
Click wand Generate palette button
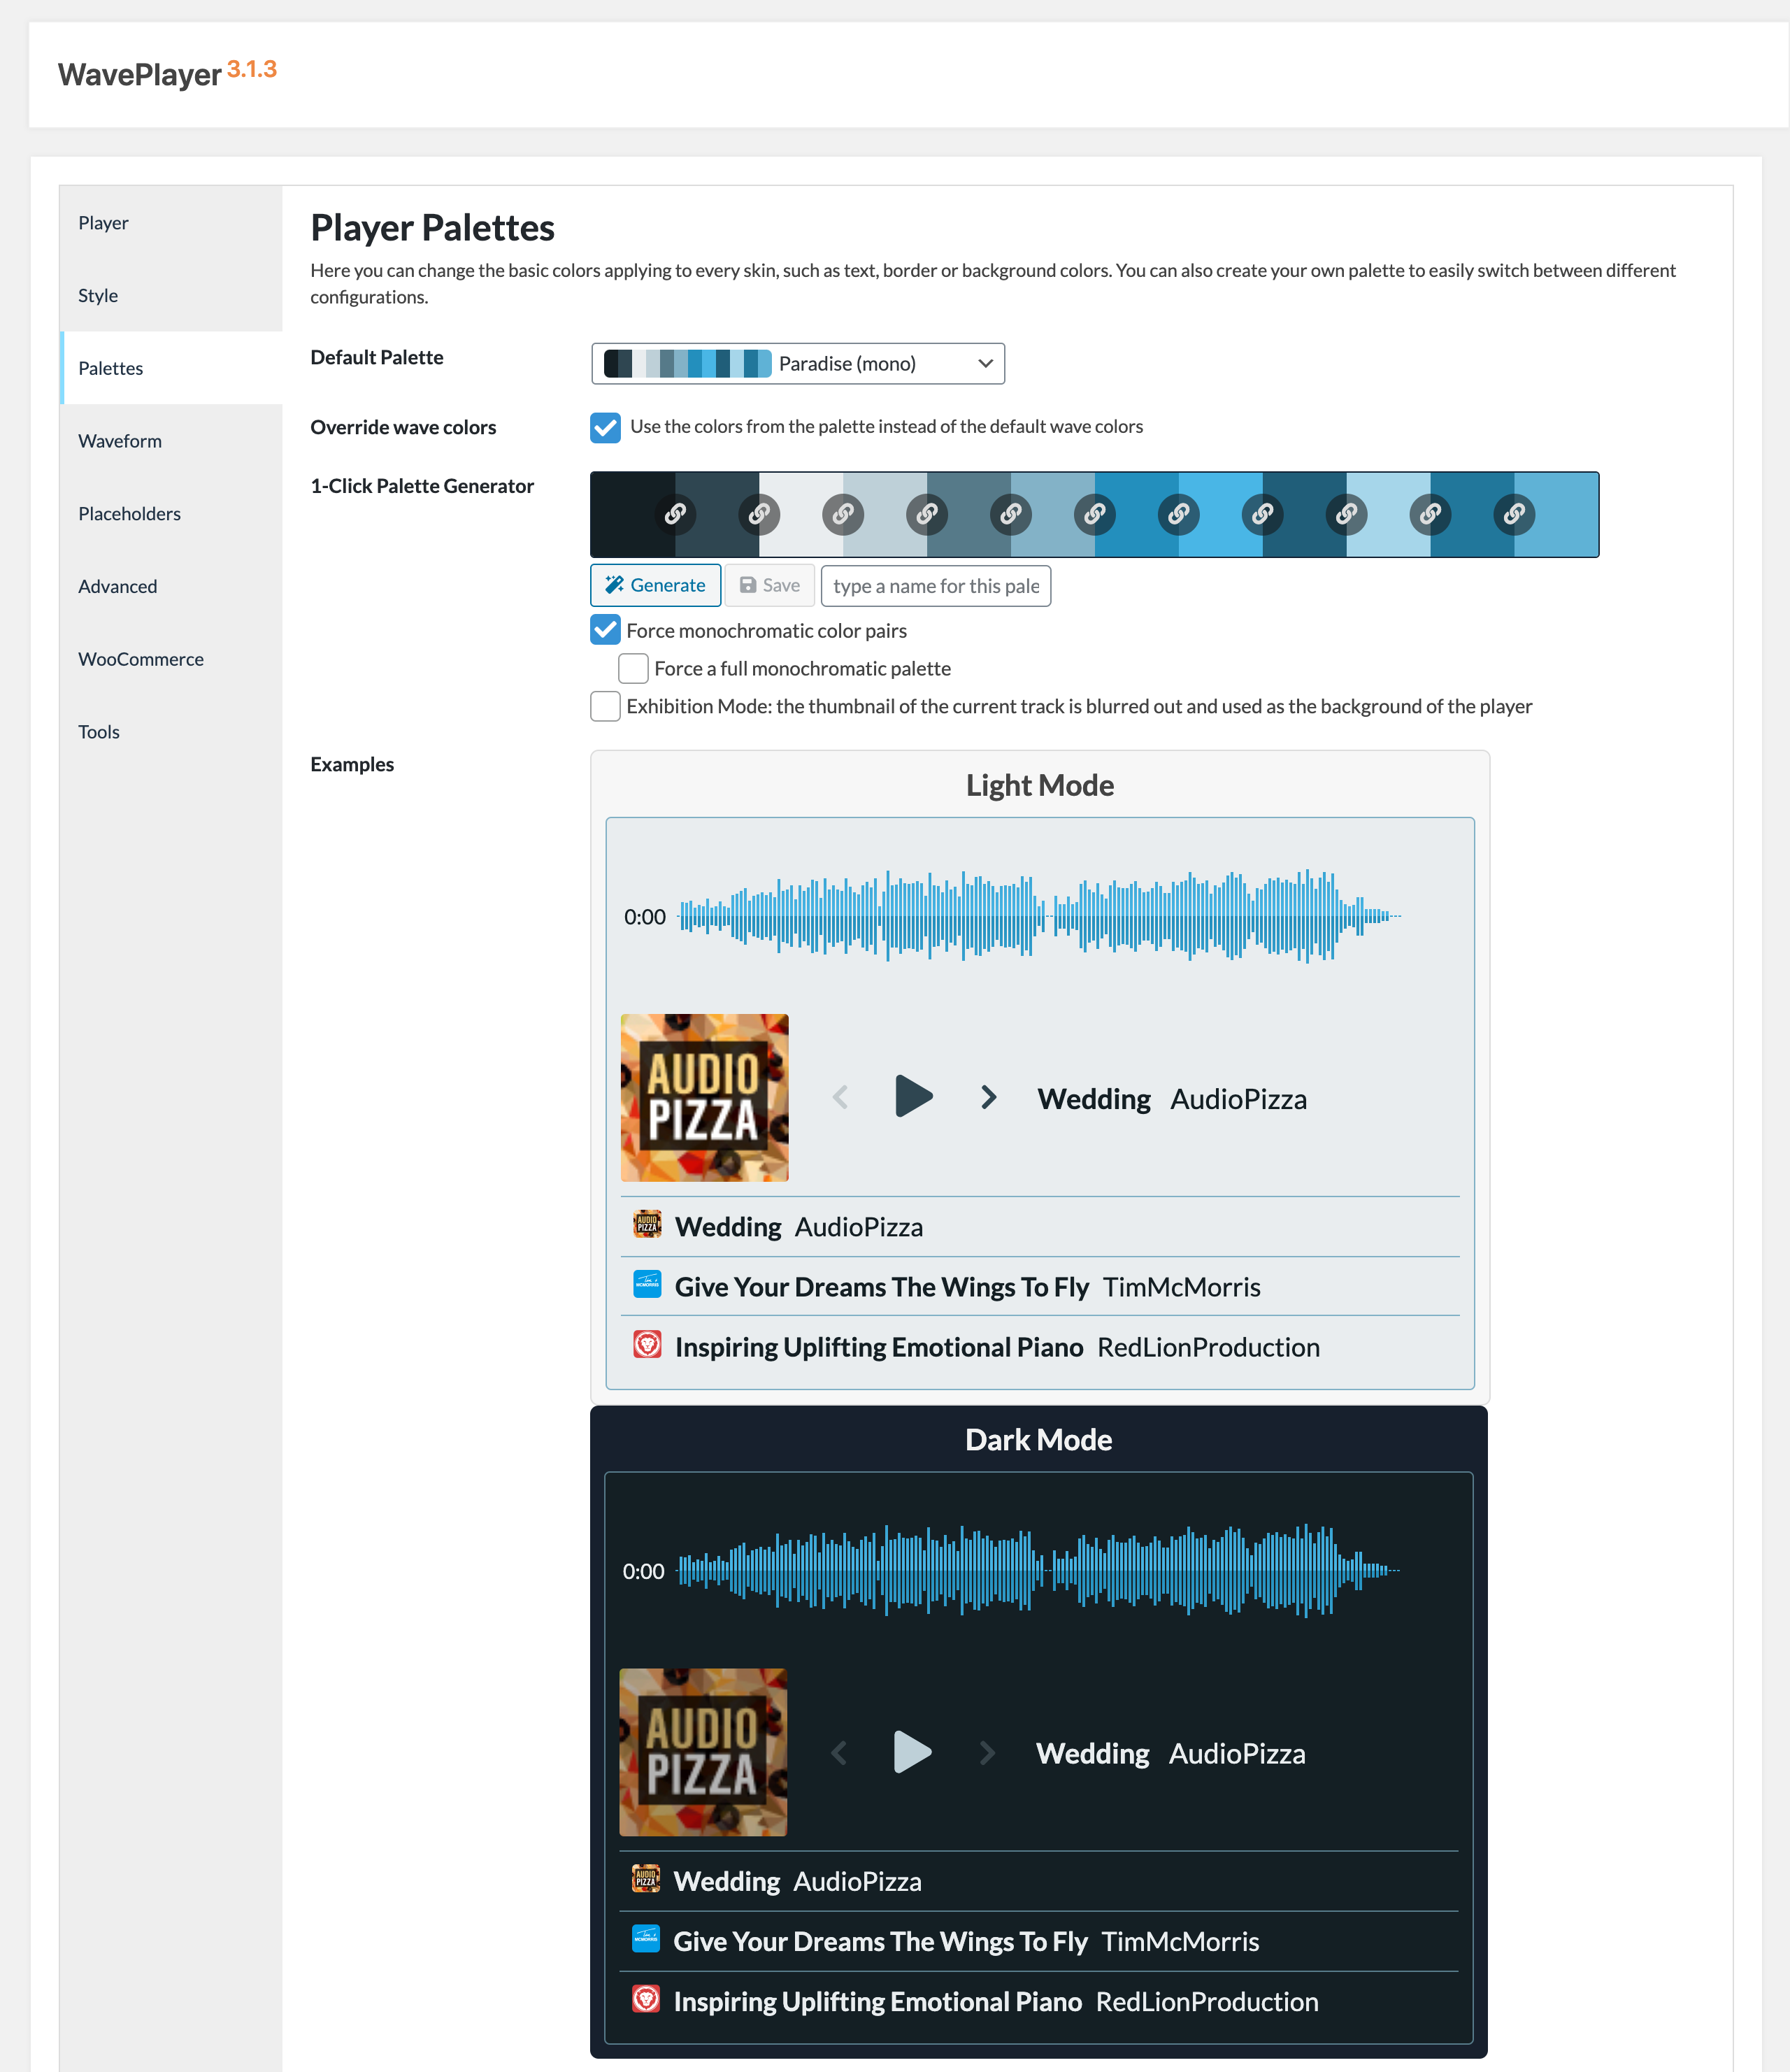coord(655,586)
